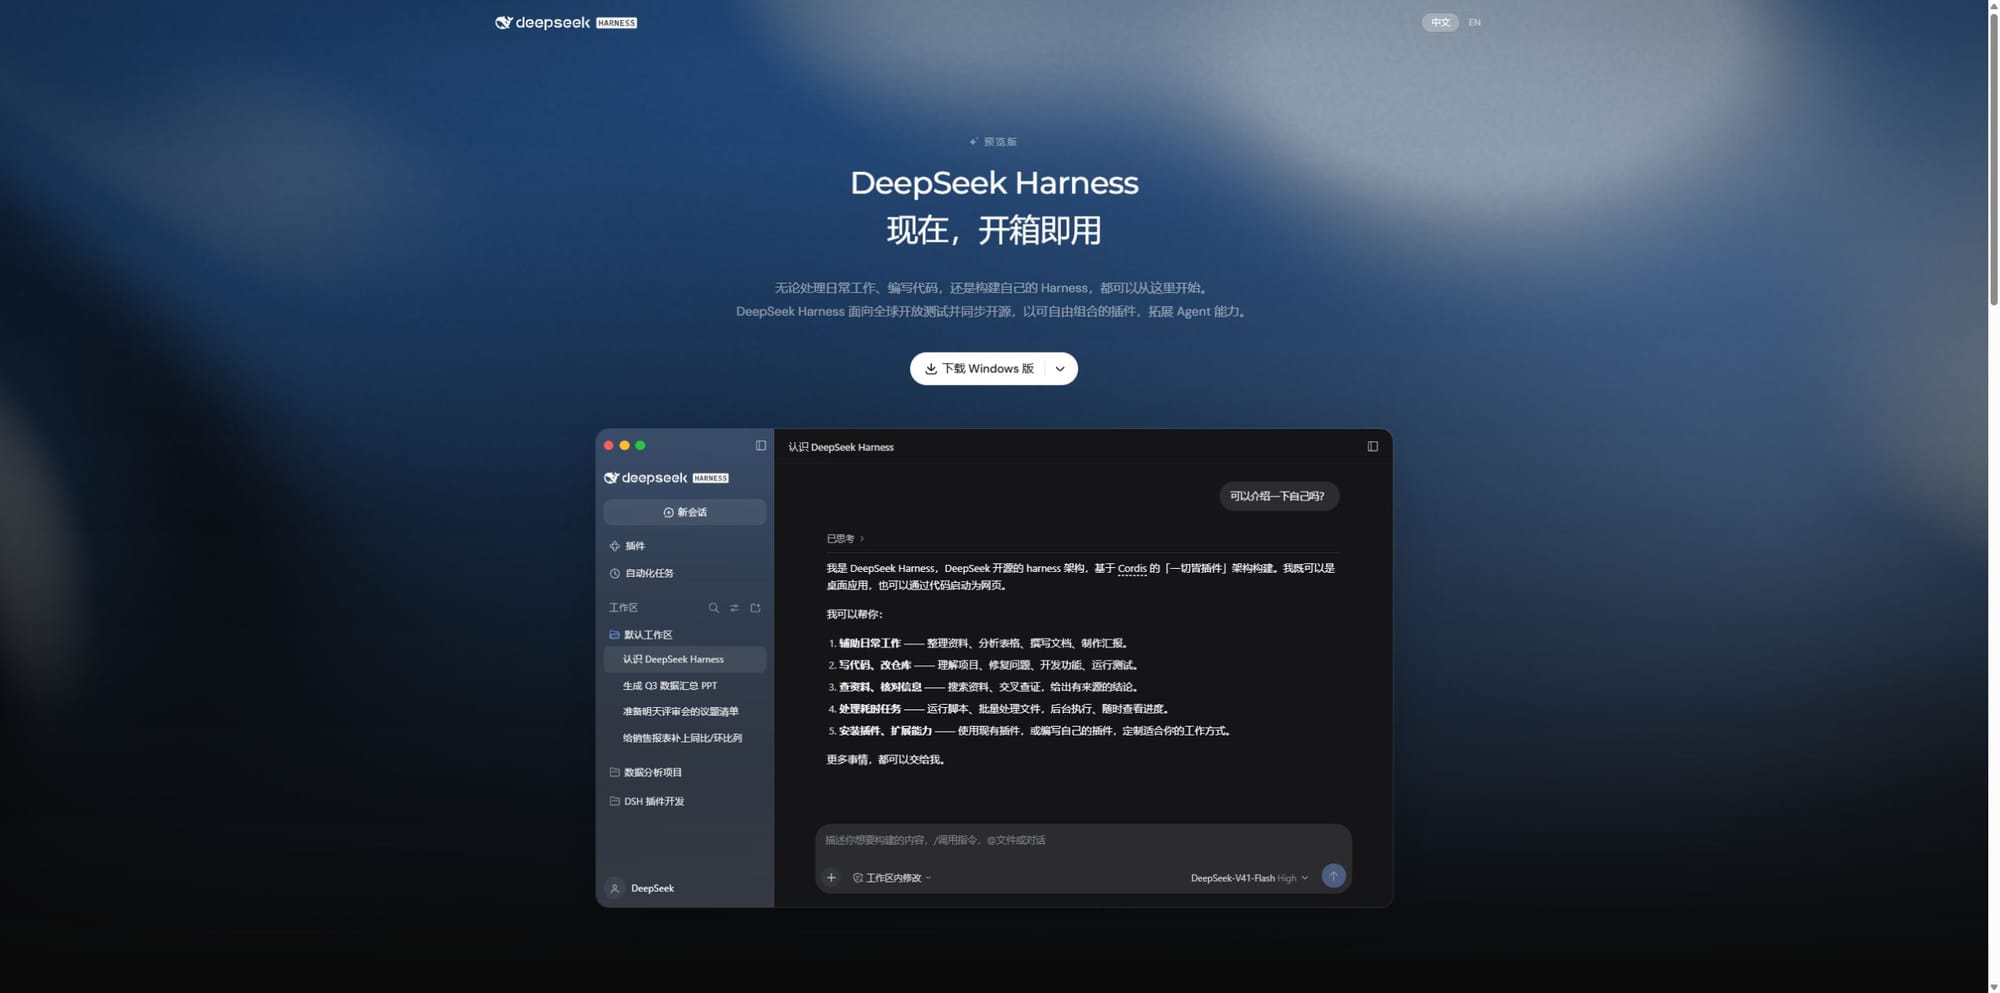
Task: Click the page heading DeepSeek Harness
Action: pyautogui.click(x=994, y=183)
